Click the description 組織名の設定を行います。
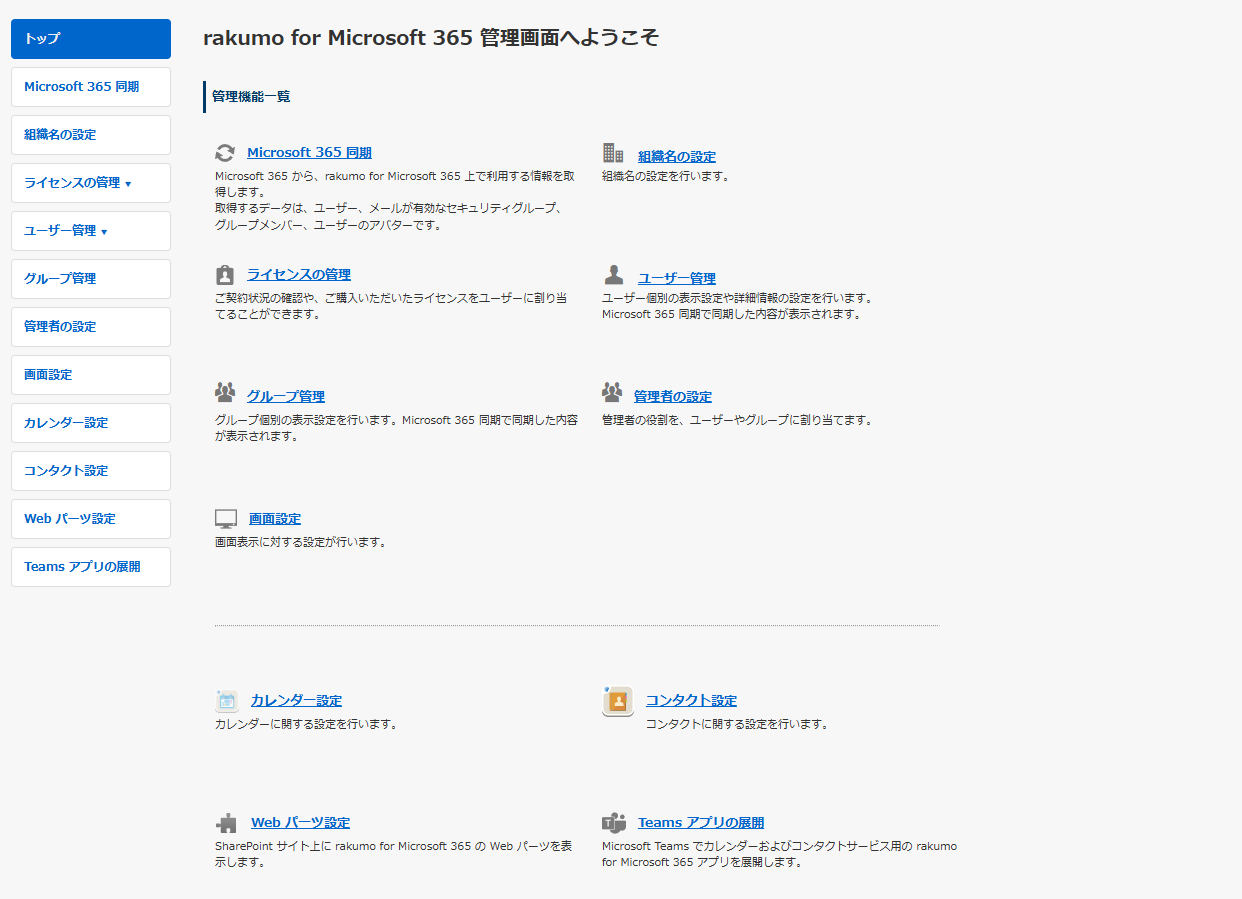 [666, 176]
